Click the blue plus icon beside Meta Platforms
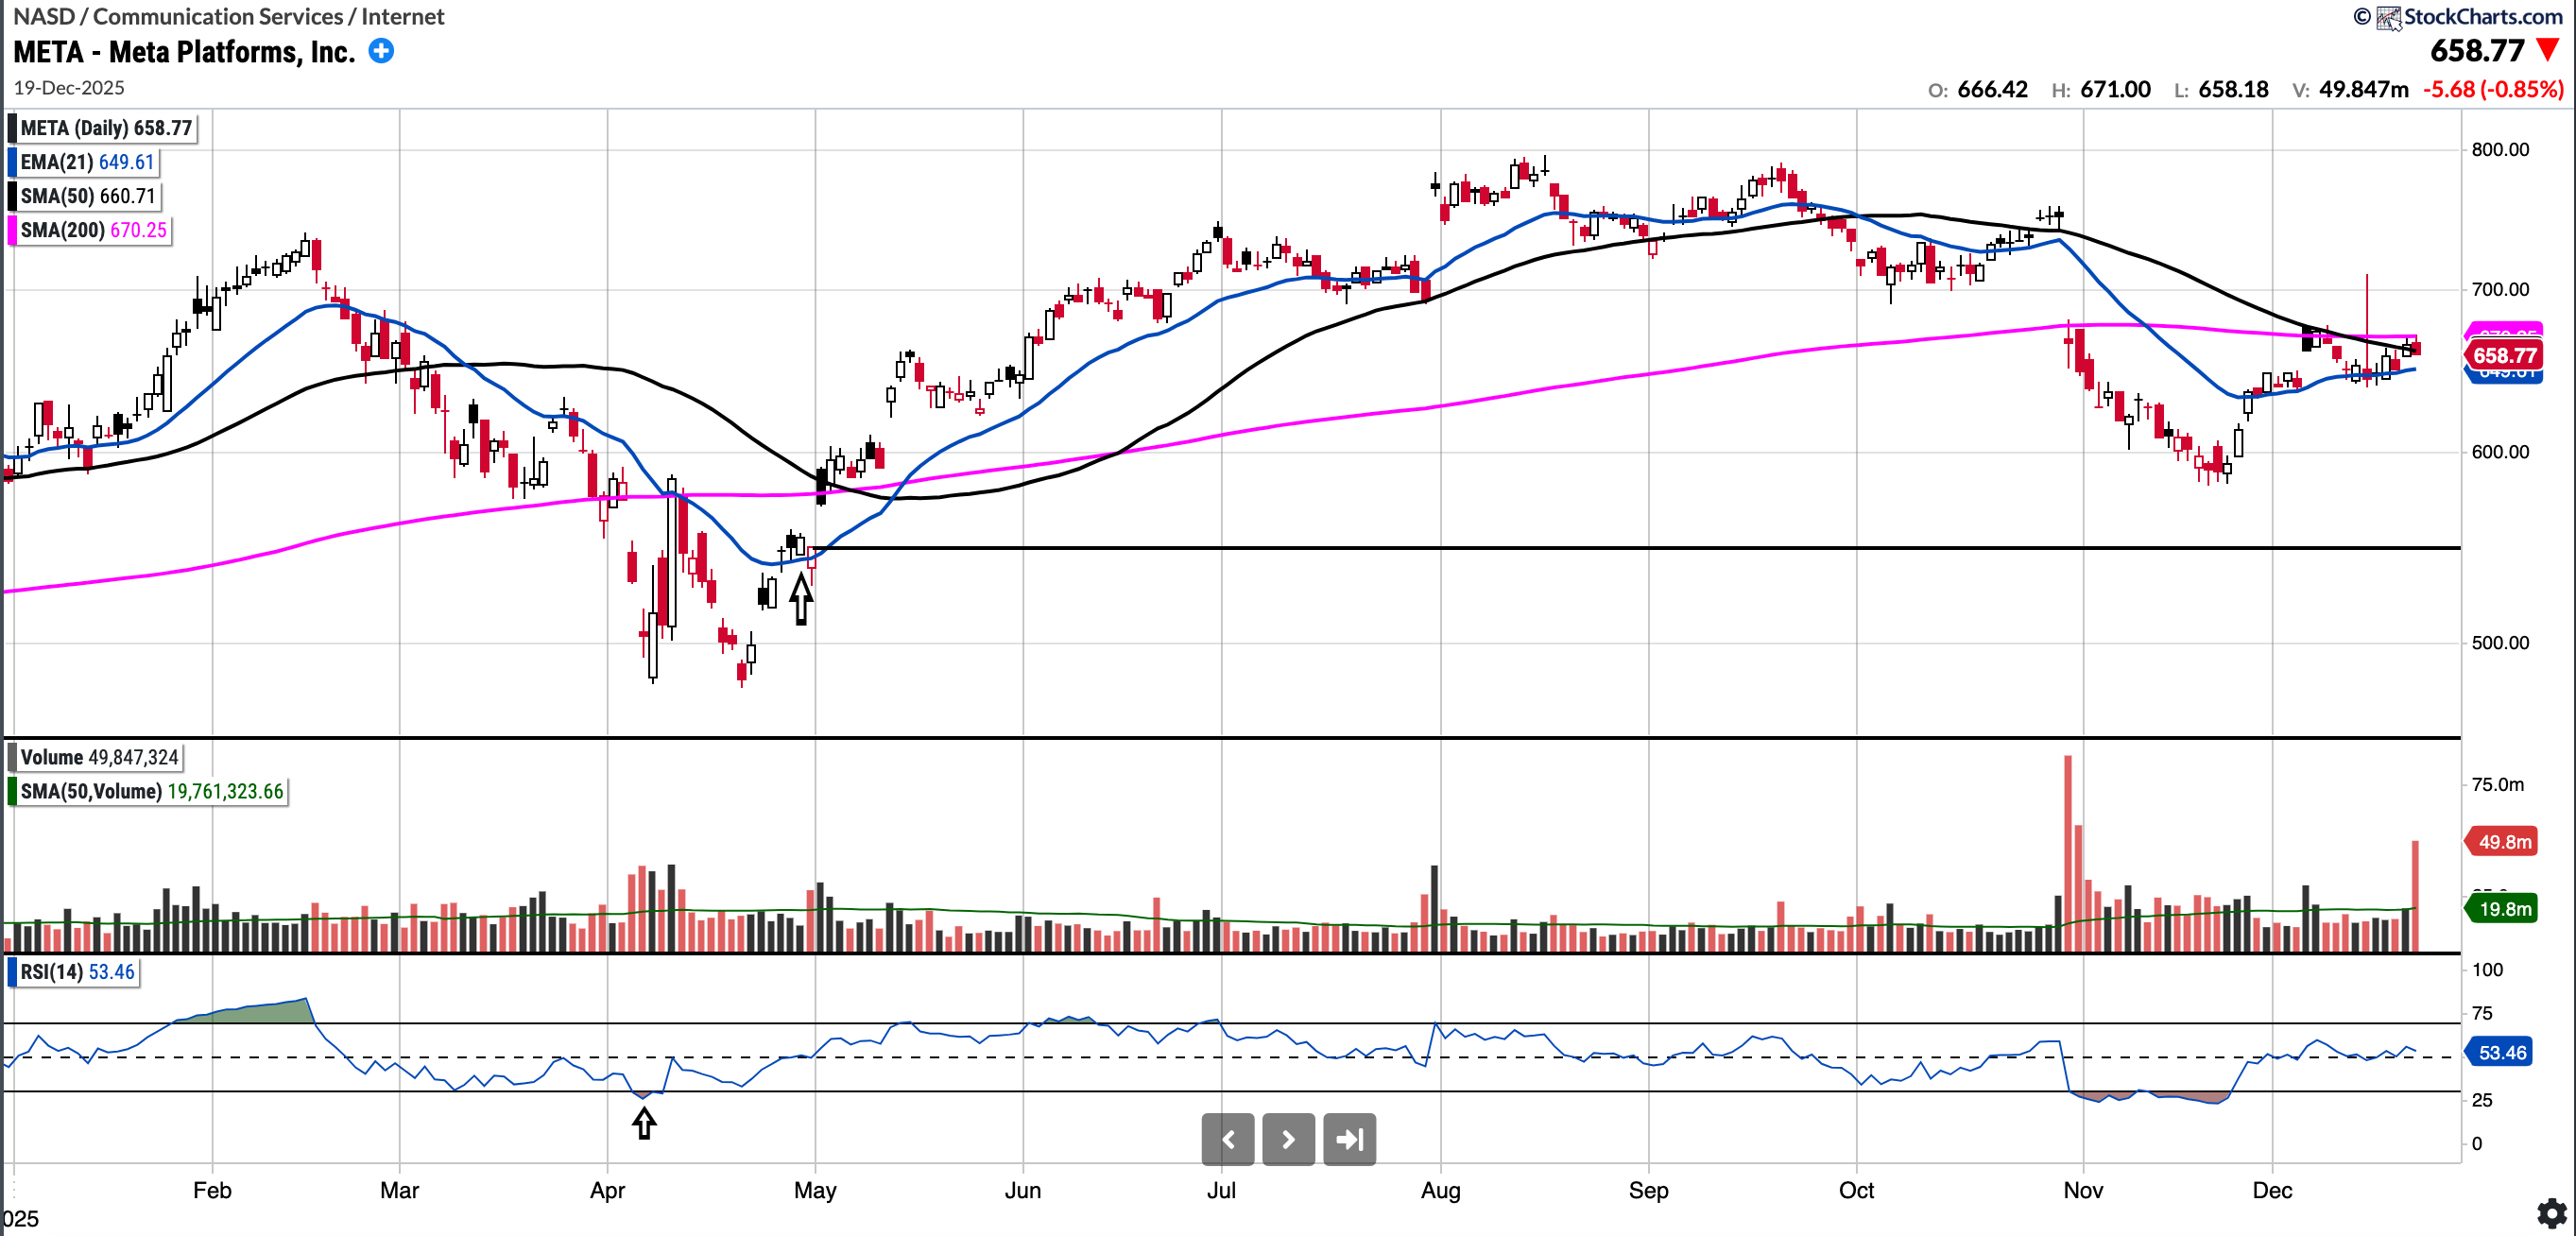Viewport: 2576px width, 1236px height. coord(381,51)
